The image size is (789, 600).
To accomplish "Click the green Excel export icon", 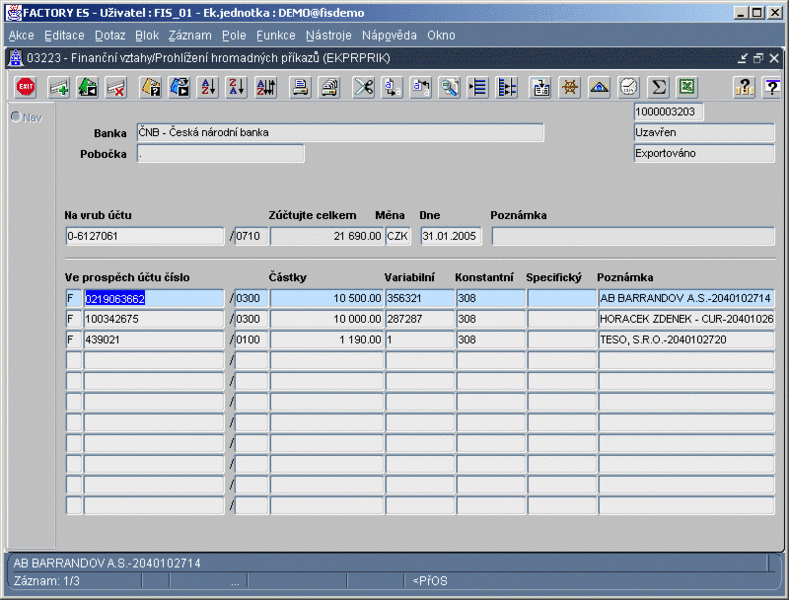I will point(686,87).
